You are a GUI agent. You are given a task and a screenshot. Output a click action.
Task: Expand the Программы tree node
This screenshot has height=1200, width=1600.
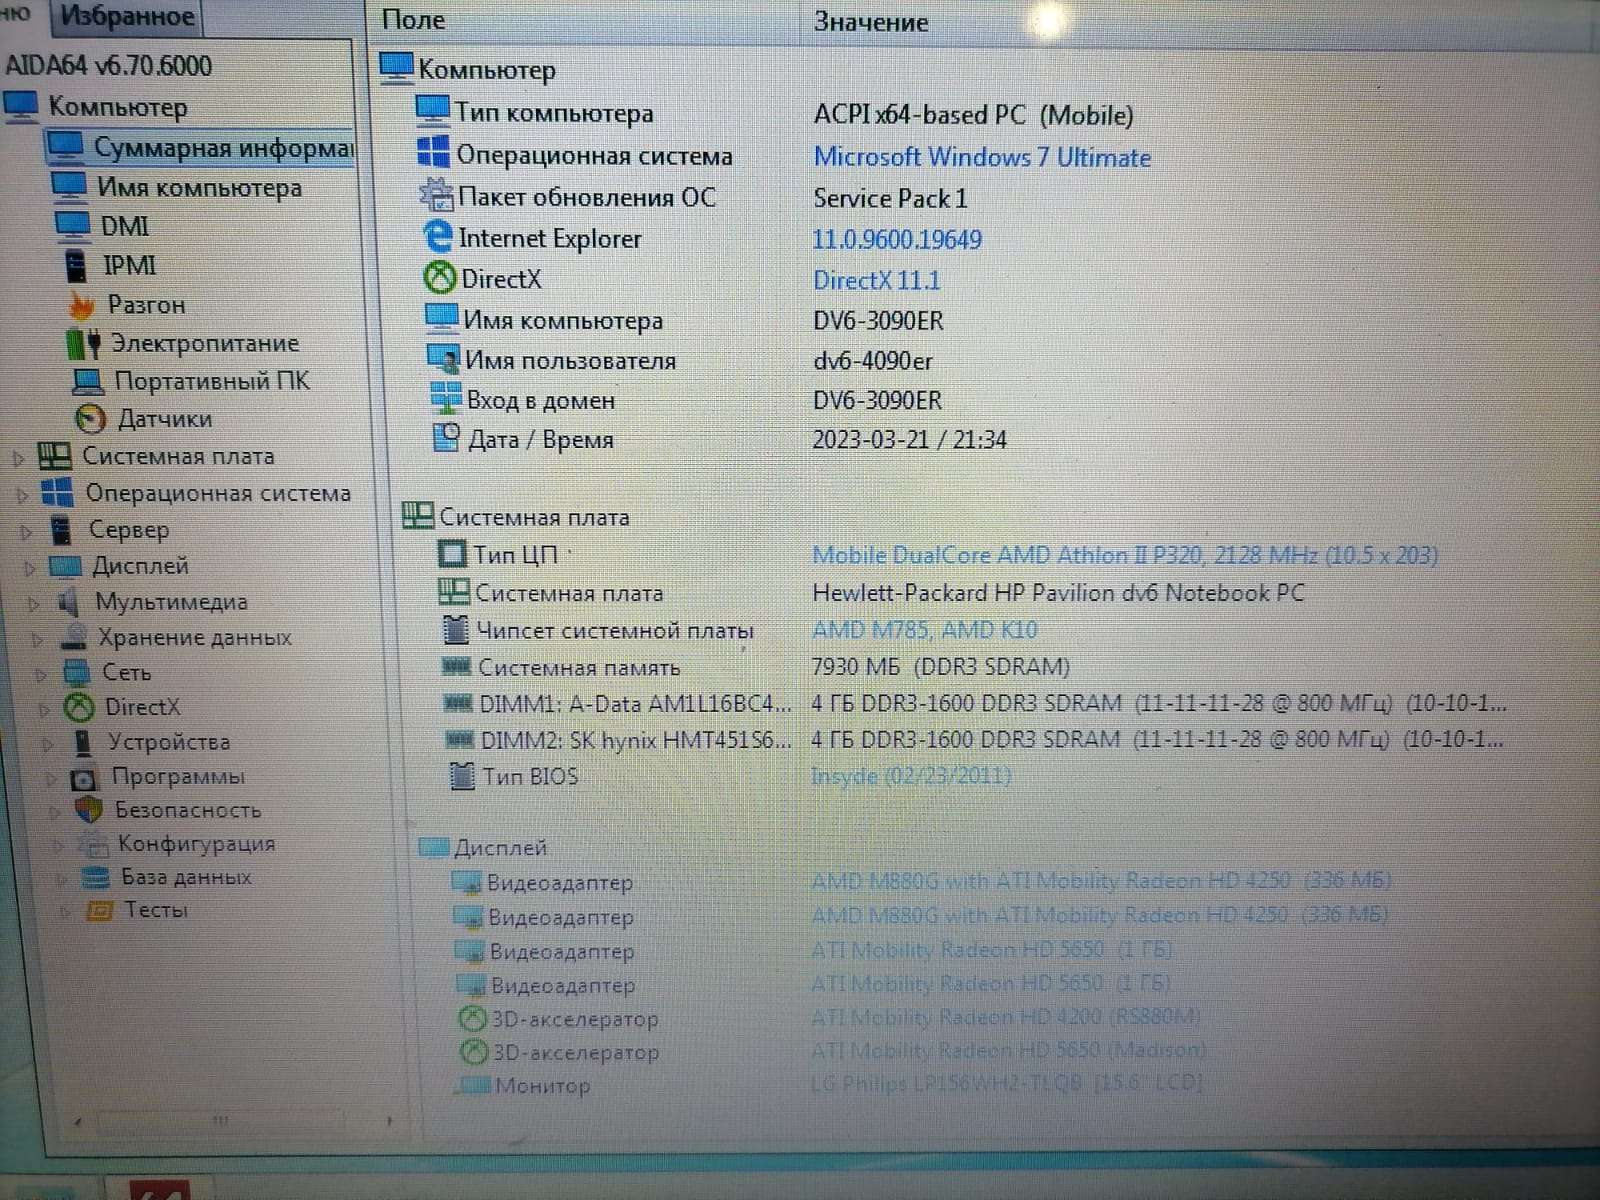tap(51, 778)
